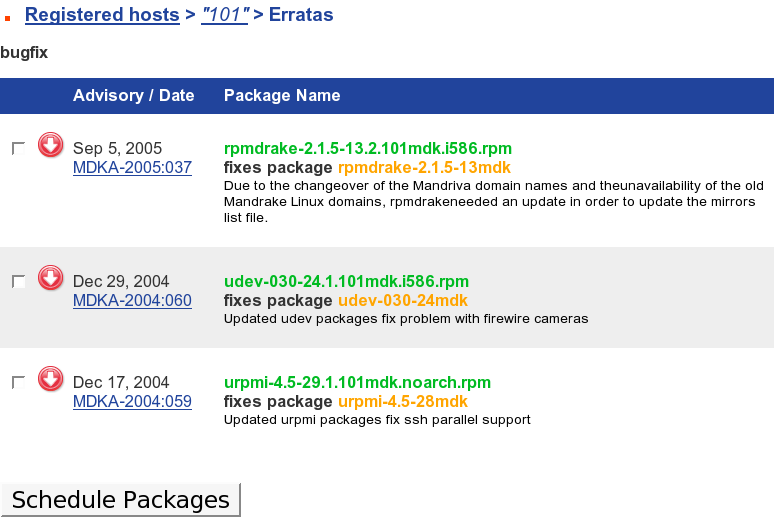Open Registered hosts breadcrumb link
Image resolution: width=774 pixels, height=522 pixels.
coord(102,15)
